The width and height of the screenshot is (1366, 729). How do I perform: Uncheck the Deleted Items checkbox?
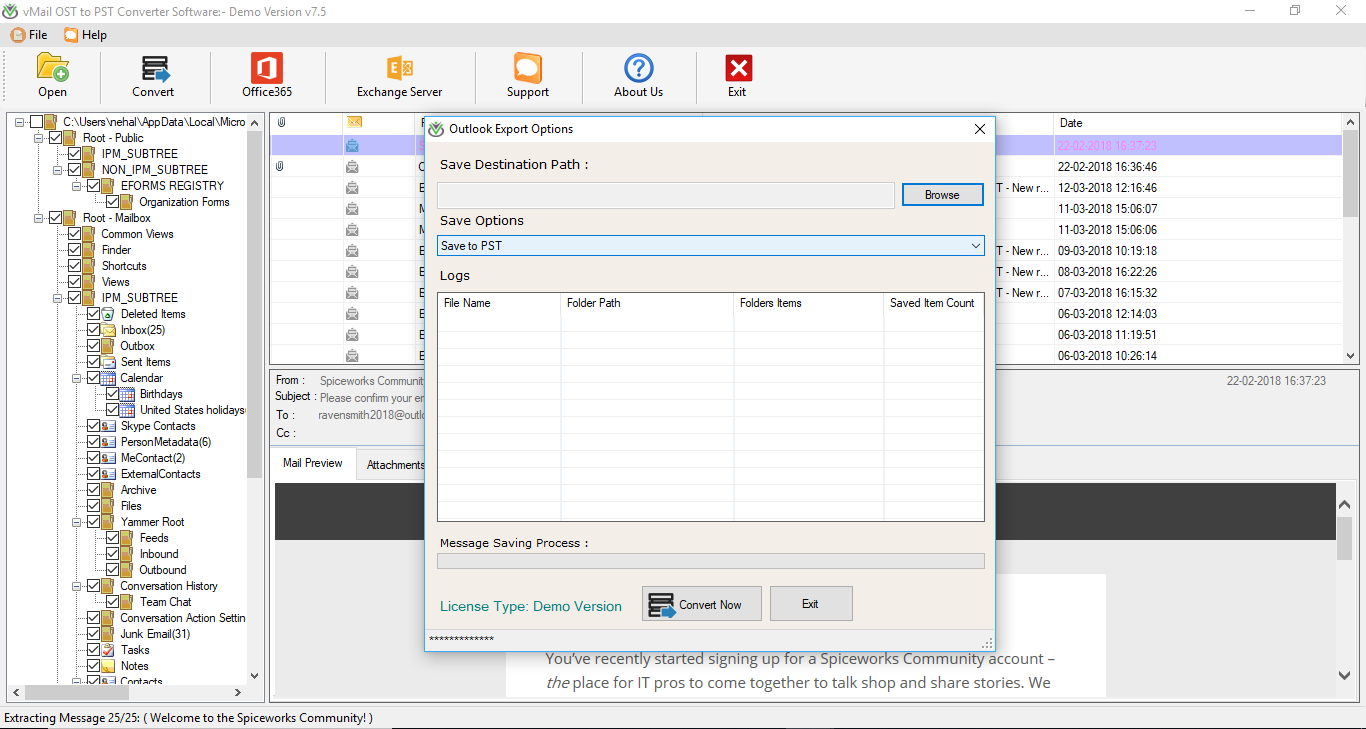pos(93,314)
